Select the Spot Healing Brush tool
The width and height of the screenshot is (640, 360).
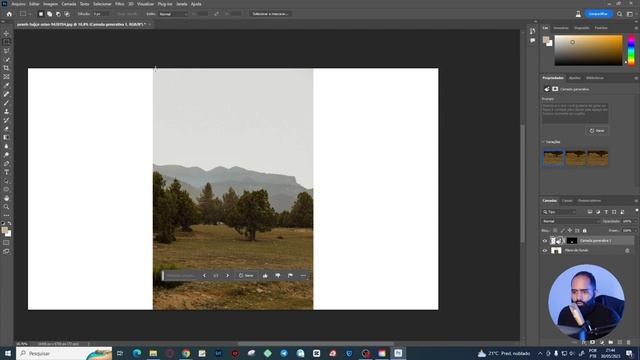pos(6,94)
